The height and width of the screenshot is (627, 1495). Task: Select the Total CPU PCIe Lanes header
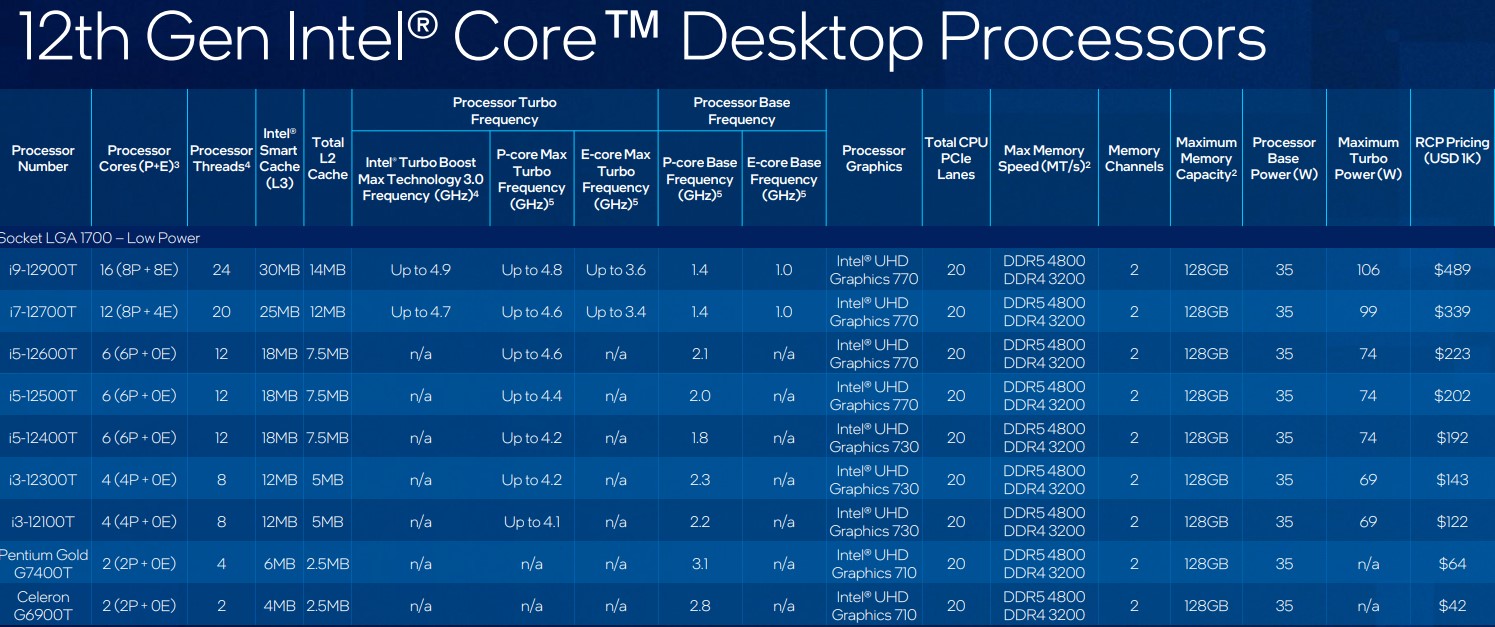point(955,158)
